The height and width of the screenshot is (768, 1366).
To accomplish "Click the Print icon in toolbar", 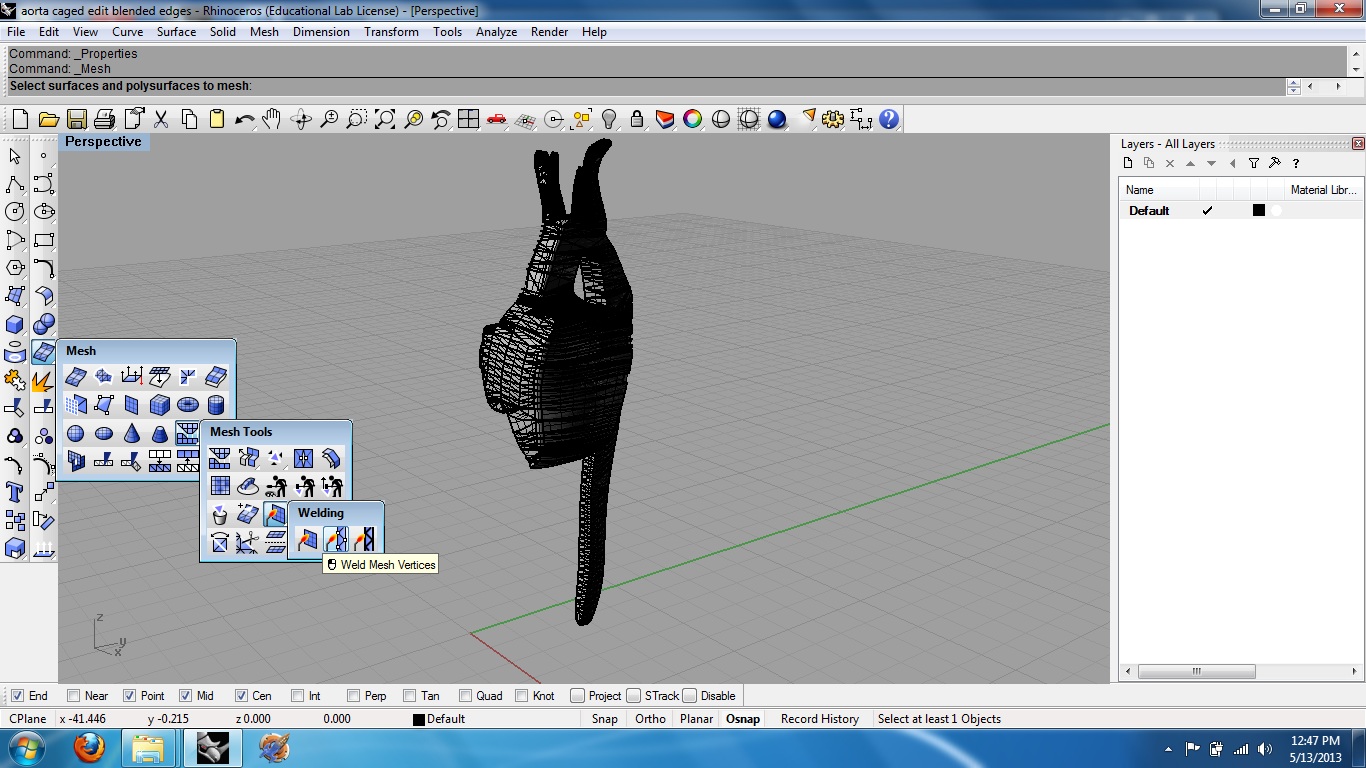I will click(105, 120).
